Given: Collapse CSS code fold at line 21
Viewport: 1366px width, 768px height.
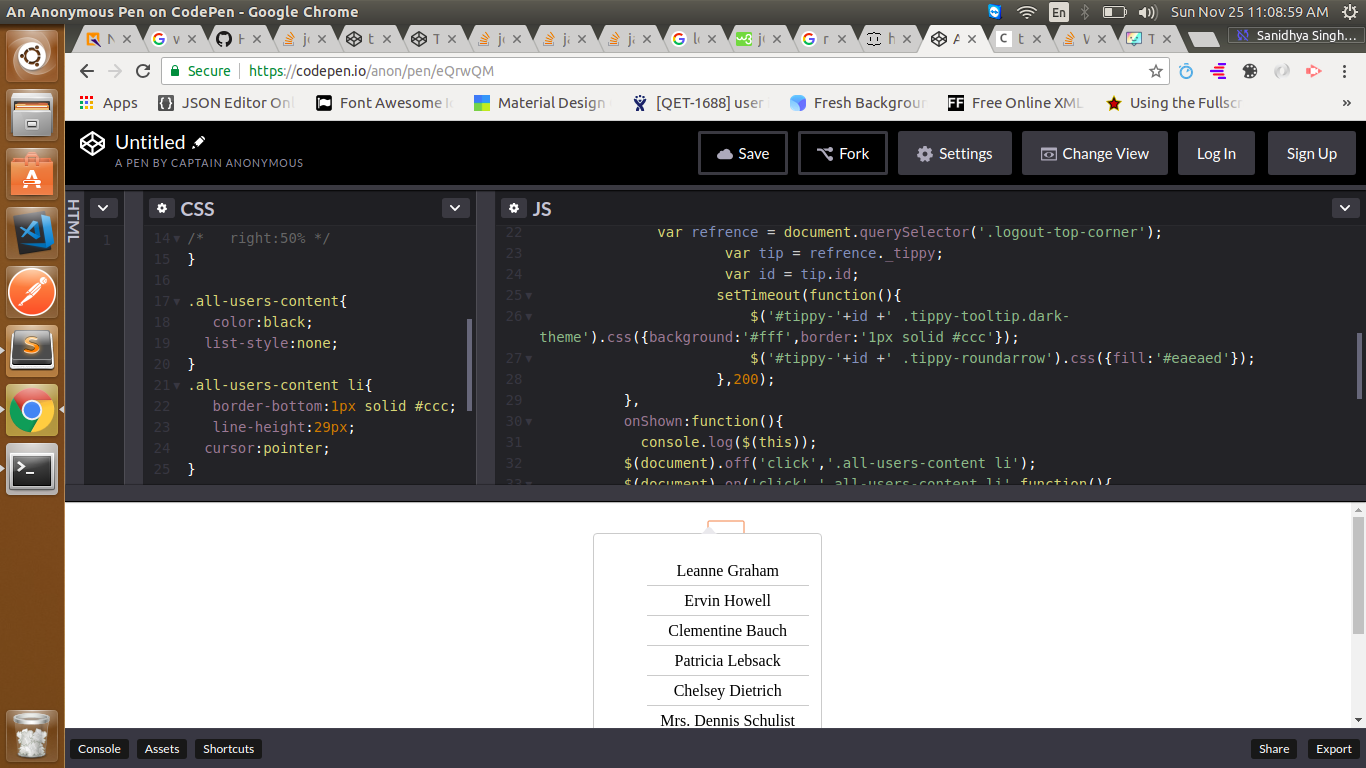Looking at the screenshot, I should point(177,386).
